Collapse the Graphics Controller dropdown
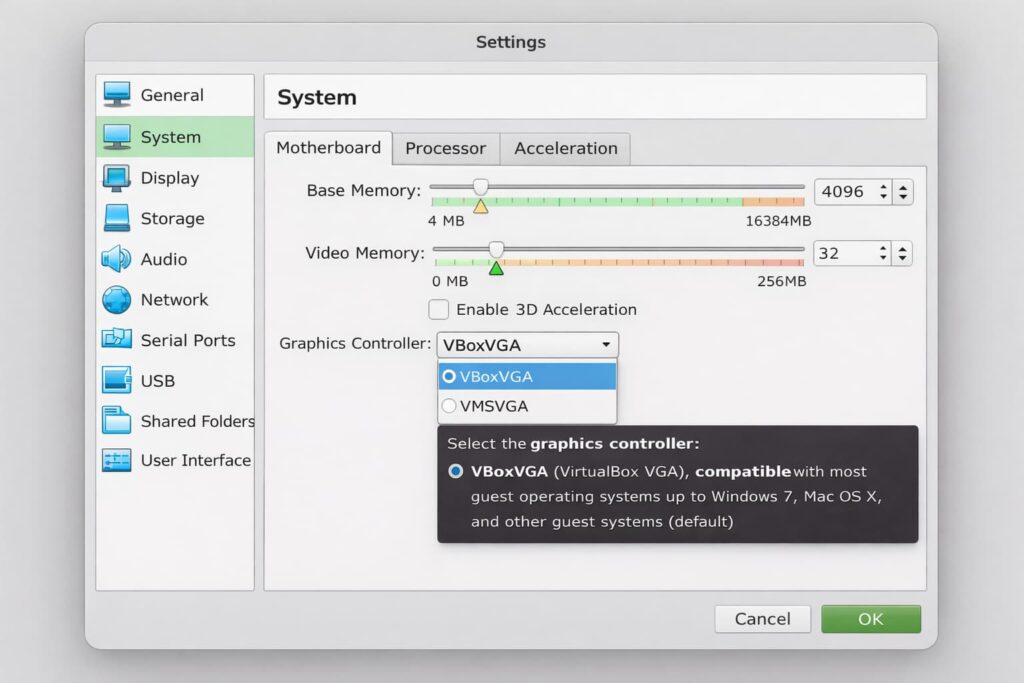This screenshot has height=683, width=1024. tap(606, 345)
